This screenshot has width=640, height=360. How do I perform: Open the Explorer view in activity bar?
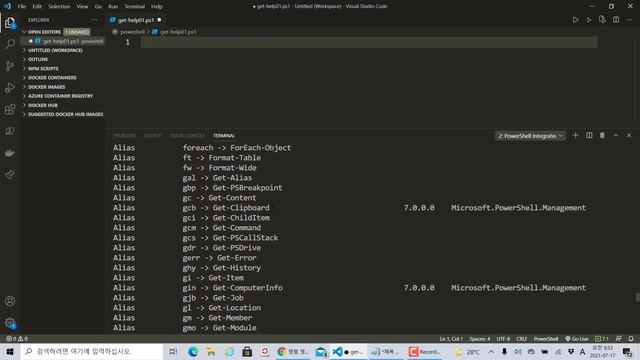pos(10,23)
